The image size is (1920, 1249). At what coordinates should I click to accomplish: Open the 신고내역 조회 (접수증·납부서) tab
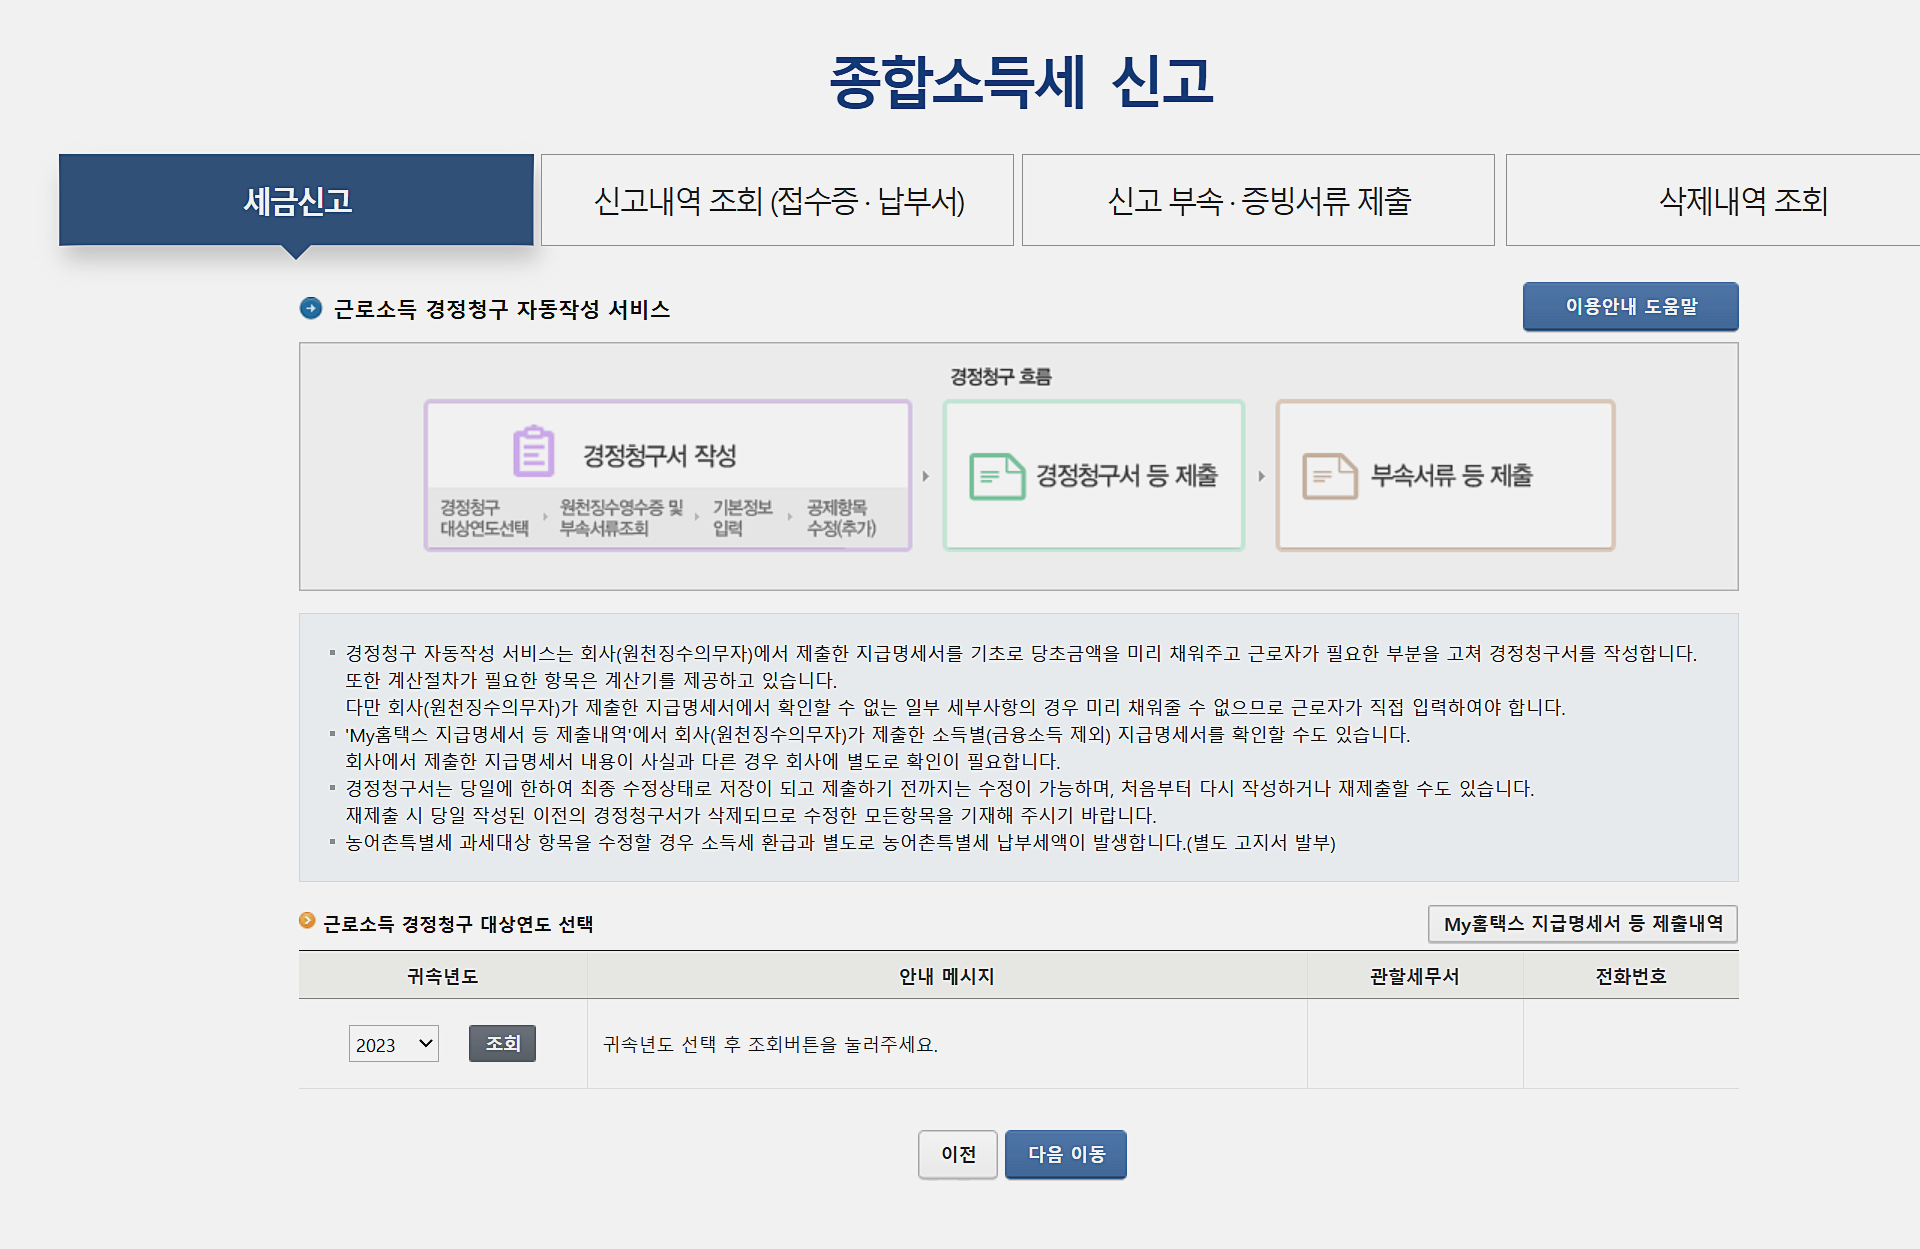click(x=777, y=201)
